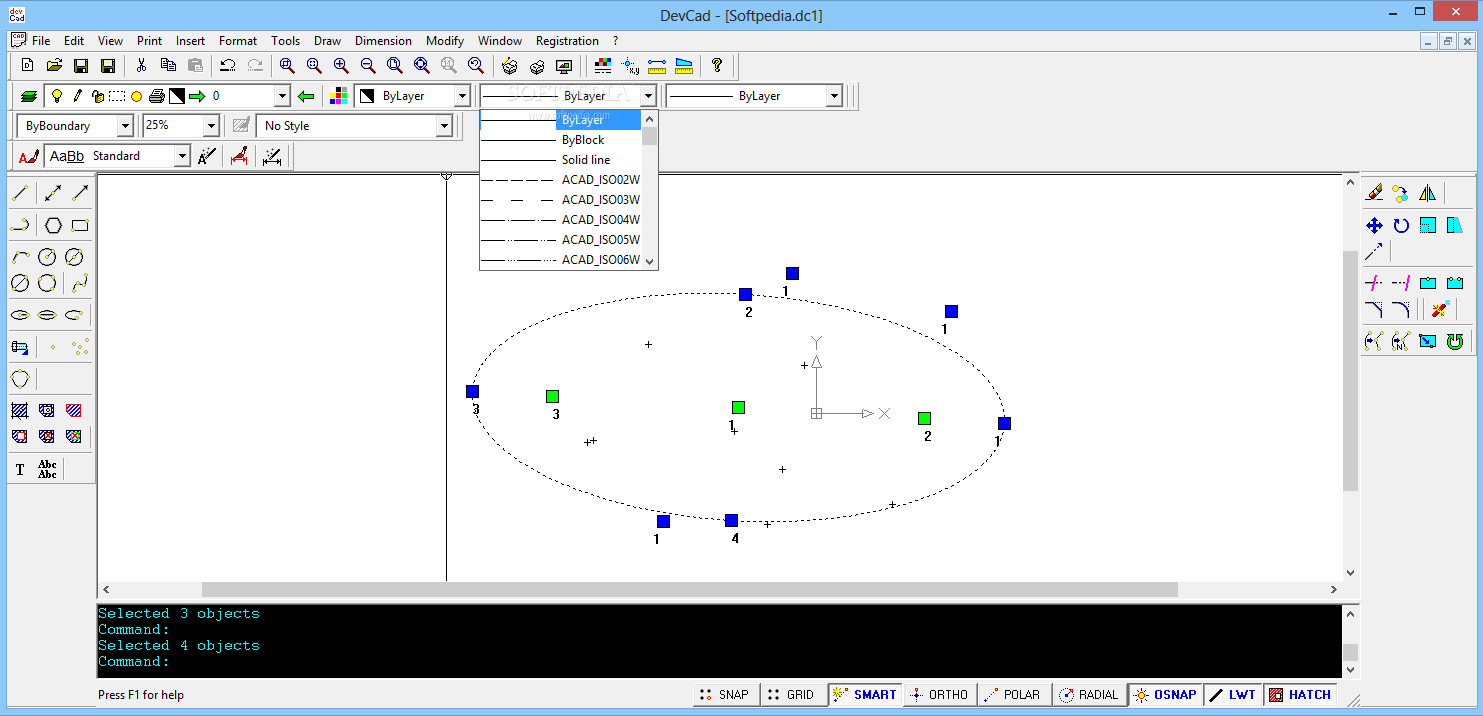The image size is (1483, 716).
Task: Select the Text 'T' tool
Action: pos(20,469)
